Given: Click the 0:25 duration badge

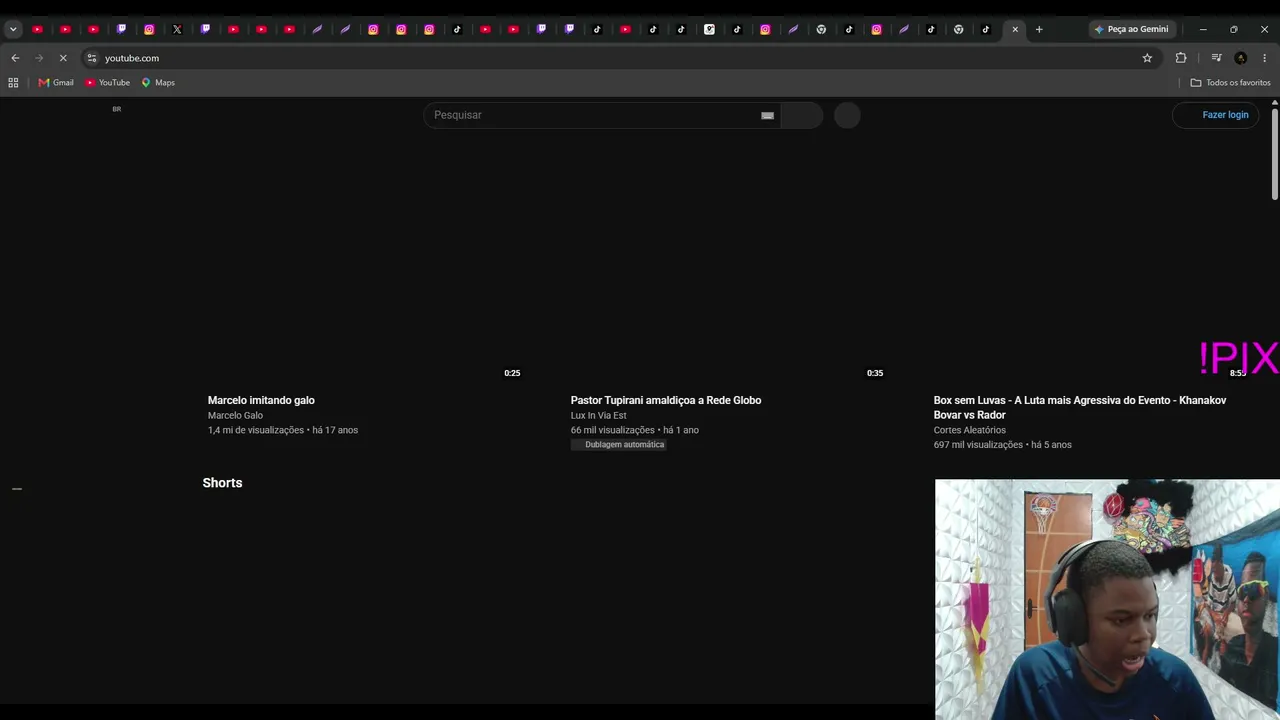Looking at the screenshot, I should [x=512, y=373].
